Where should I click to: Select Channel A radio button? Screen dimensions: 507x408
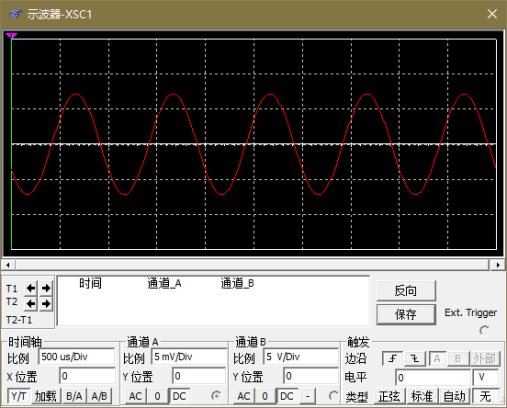click(216, 396)
